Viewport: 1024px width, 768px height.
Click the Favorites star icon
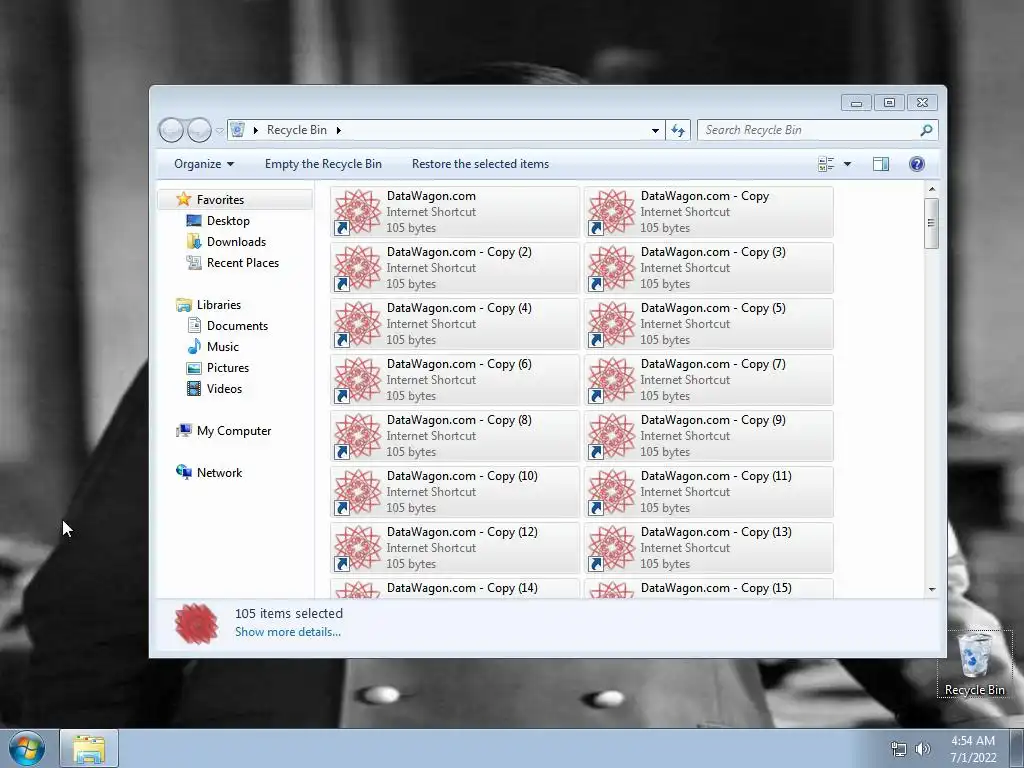[x=184, y=199]
